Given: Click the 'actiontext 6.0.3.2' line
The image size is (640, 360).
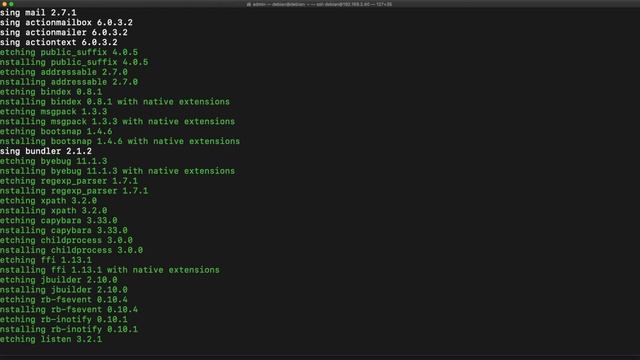Looking at the screenshot, I should [59, 42].
